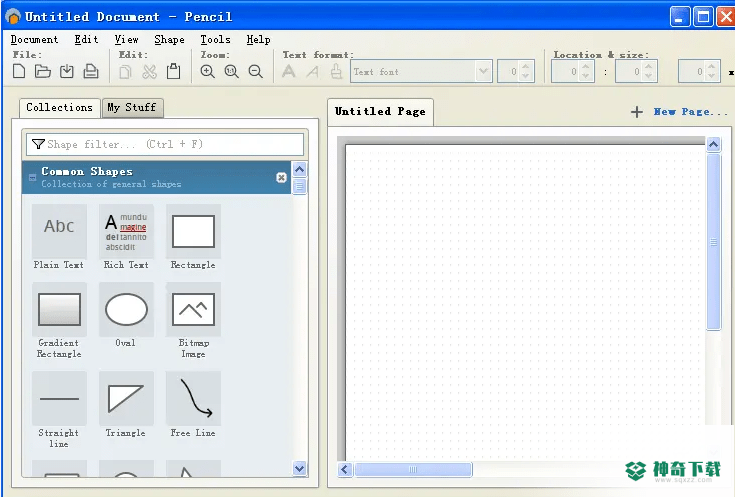The width and height of the screenshot is (735, 497).
Task: Choose the Straight line shape
Action: click(x=59, y=410)
